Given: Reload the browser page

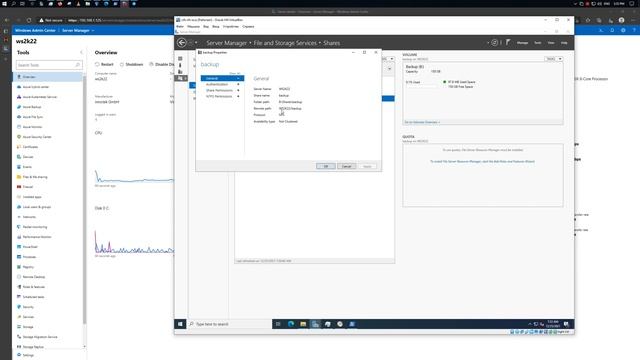Looking at the screenshot, I should (x=29, y=20).
